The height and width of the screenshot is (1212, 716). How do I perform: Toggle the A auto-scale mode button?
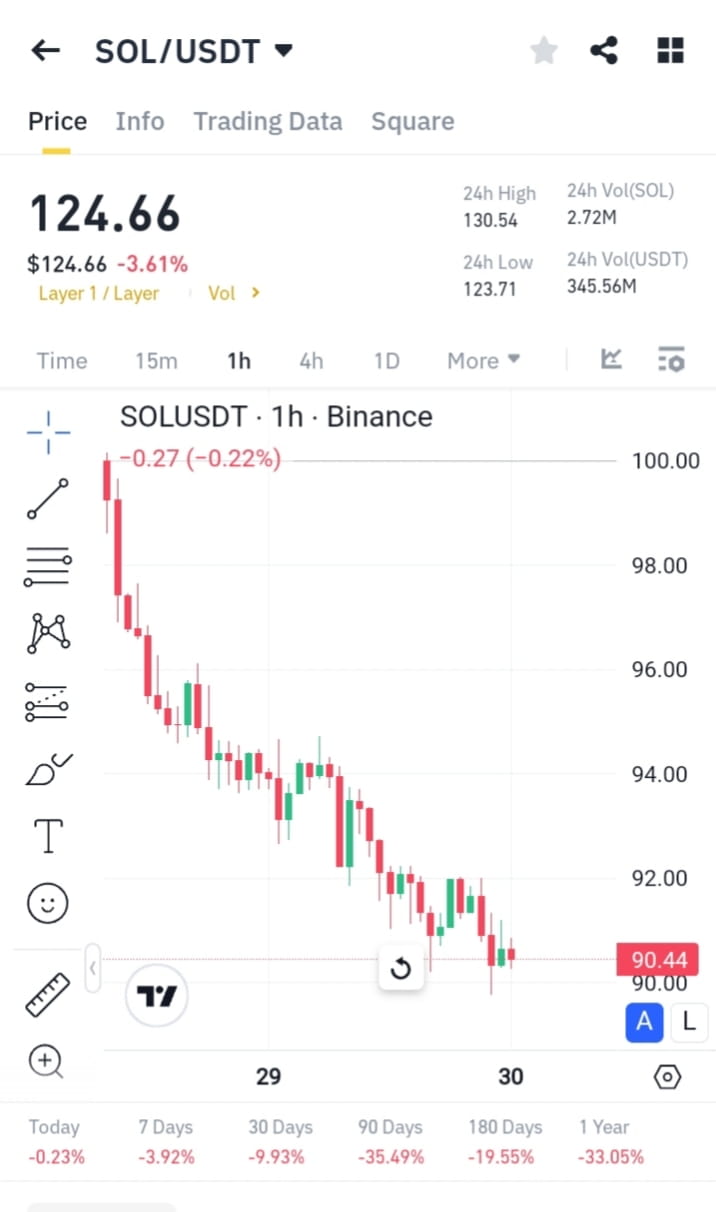point(644,1022)
